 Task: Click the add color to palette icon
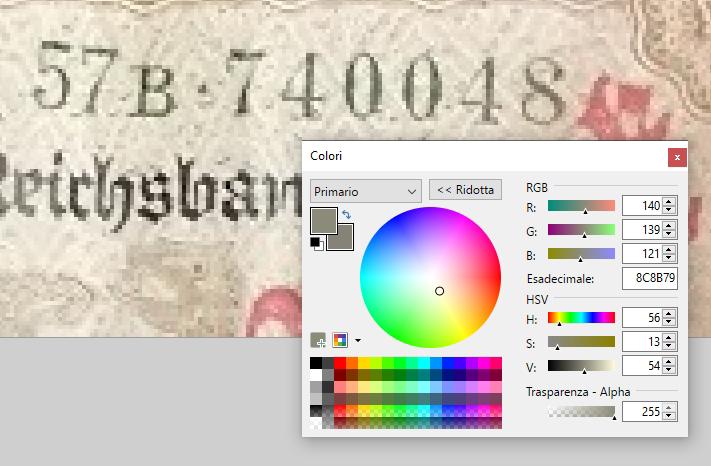[318, 340]
